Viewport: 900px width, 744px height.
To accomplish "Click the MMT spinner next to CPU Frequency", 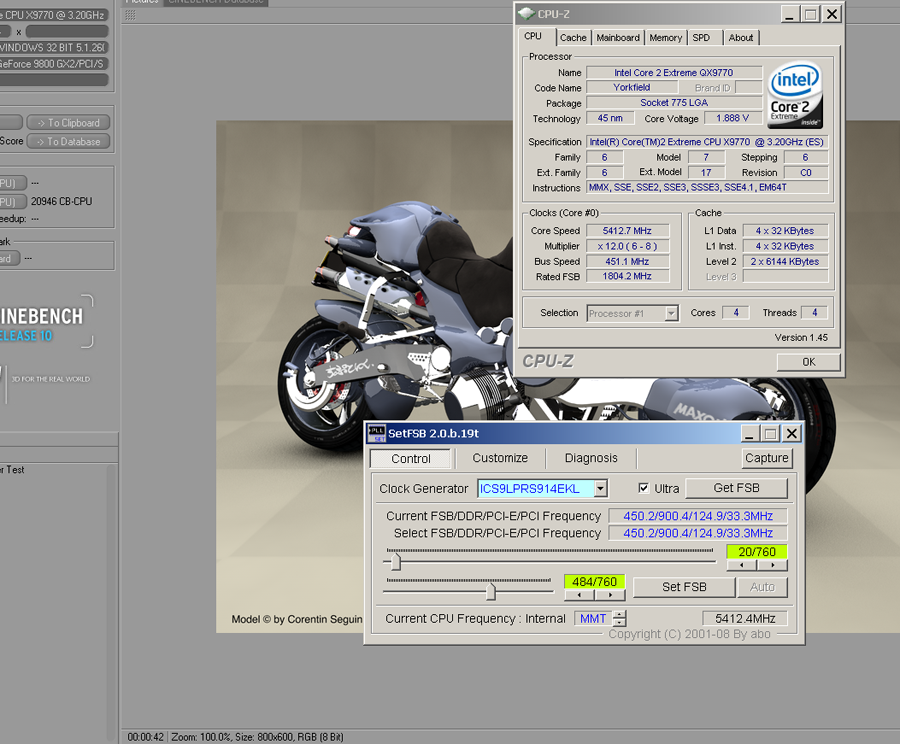I will click(619, 618).
